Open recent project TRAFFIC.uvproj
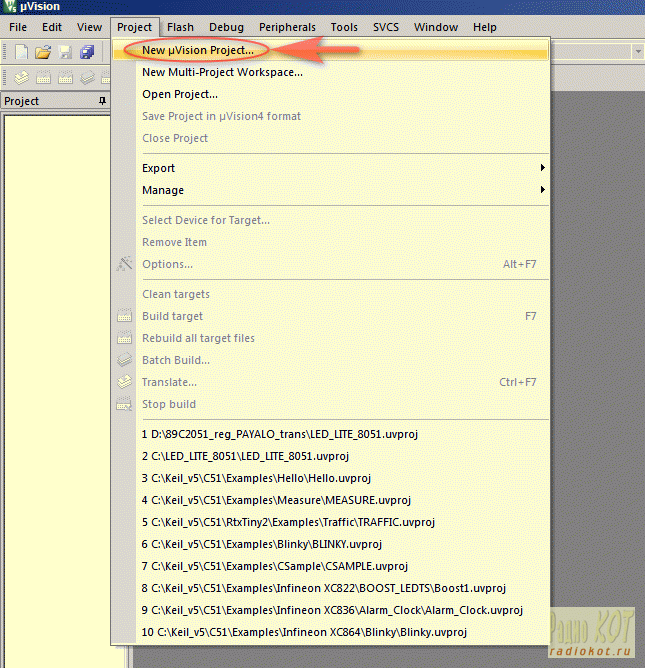645x668 pixels. tap(330, 522)
